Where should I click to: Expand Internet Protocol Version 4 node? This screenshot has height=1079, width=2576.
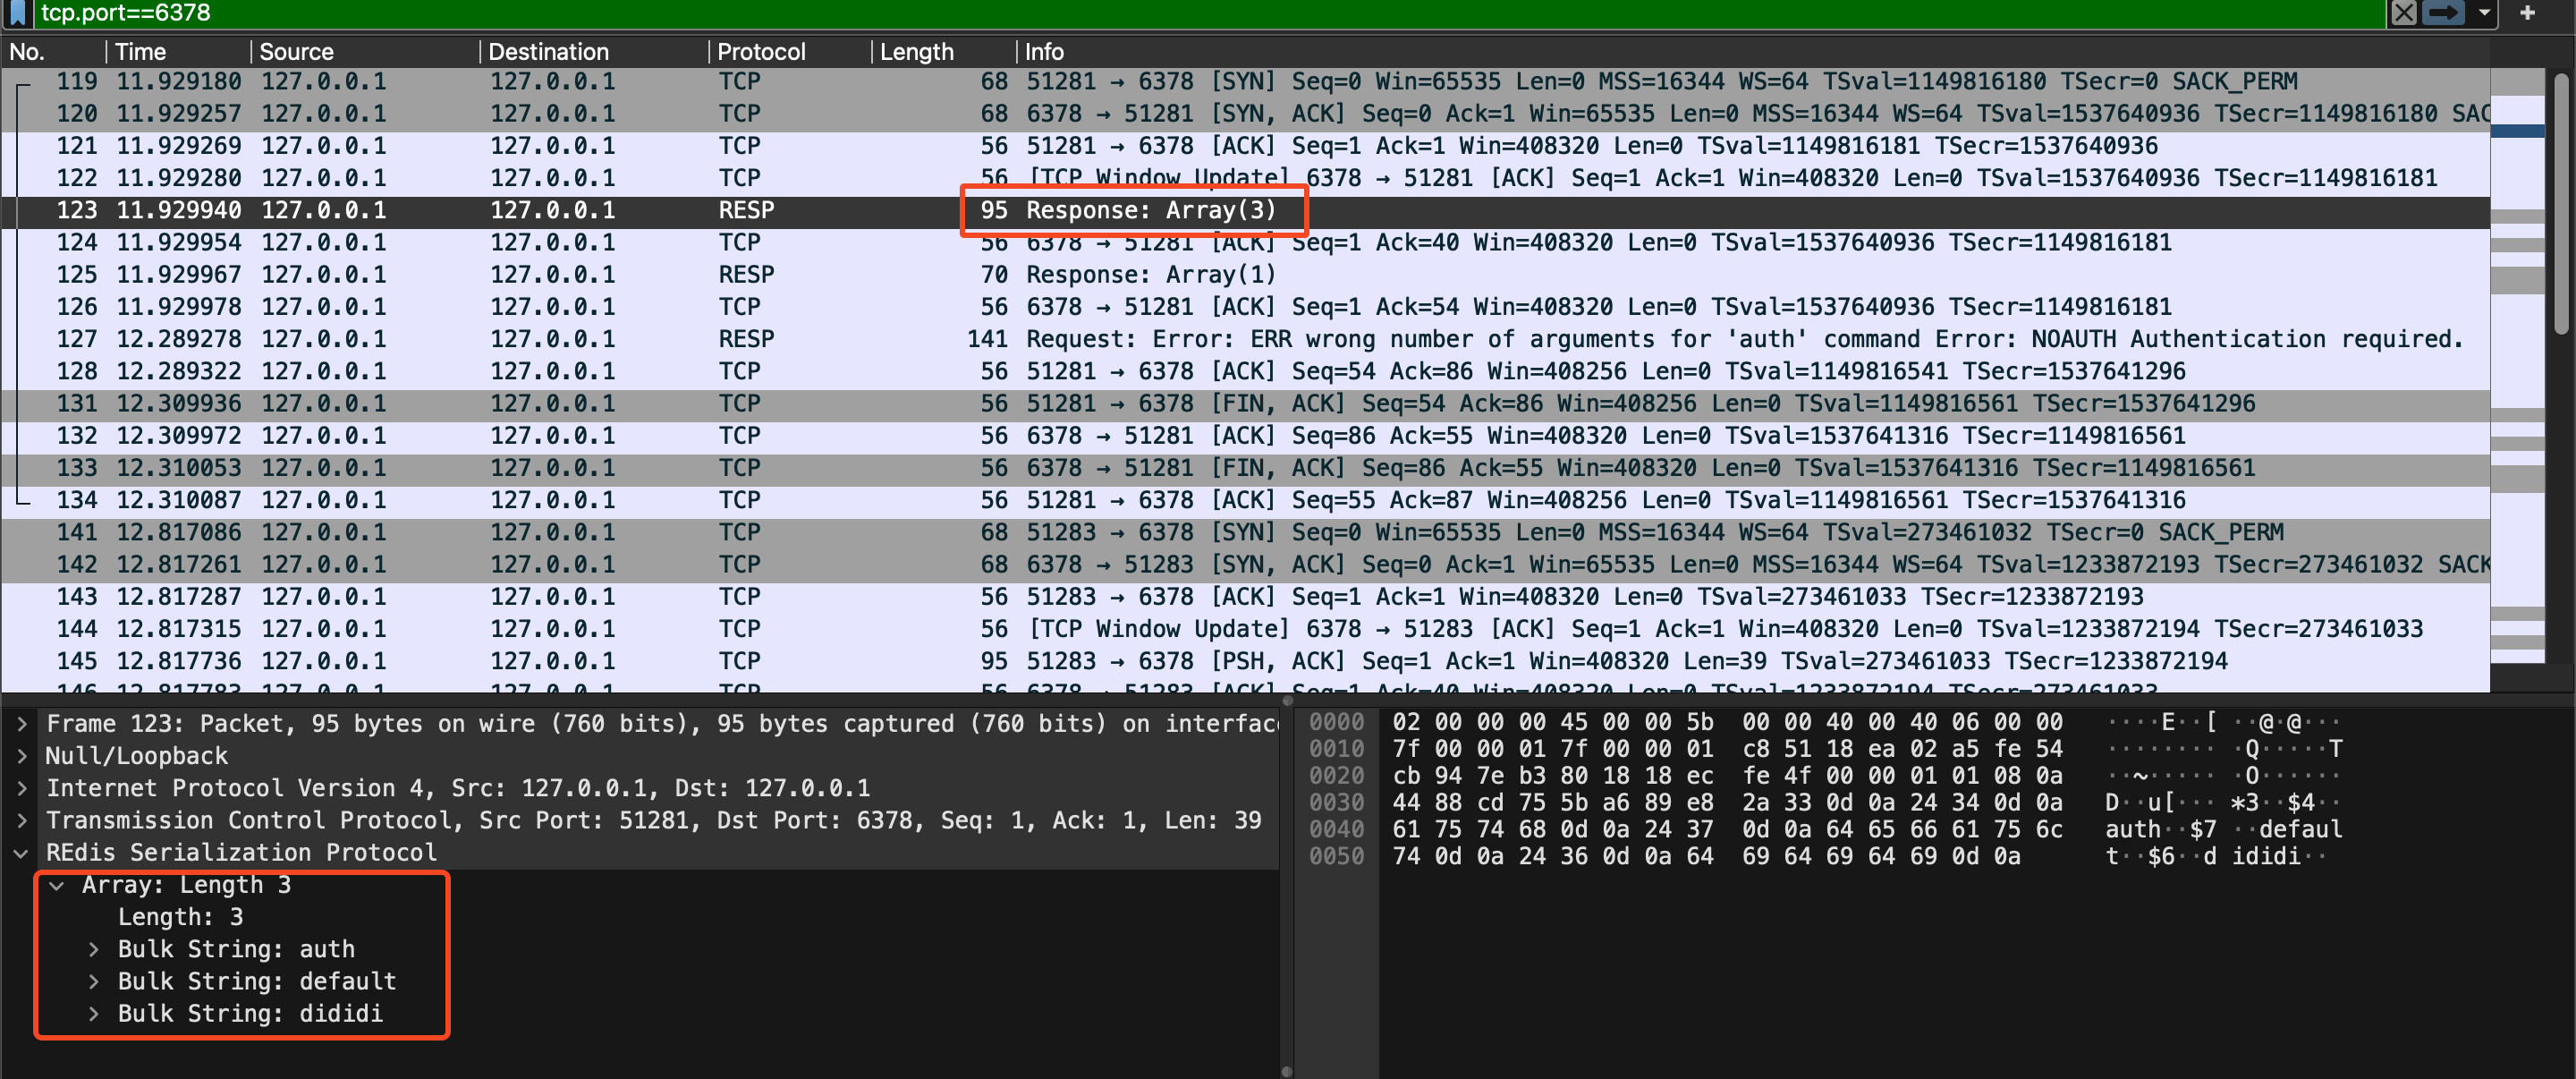(x=21, y=788)
